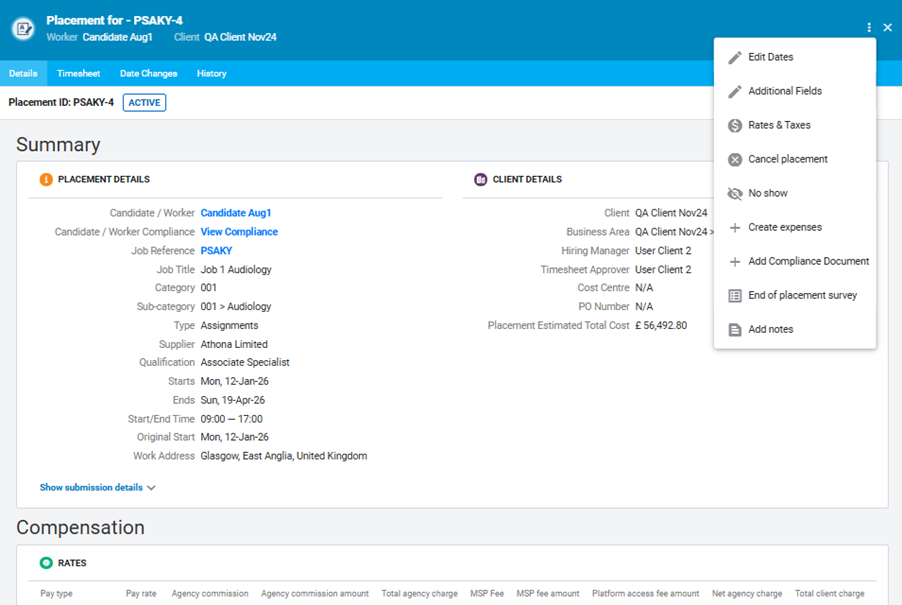Click the ACTIVE status badge
Screen dimensions: 902x605
(144, 102)
